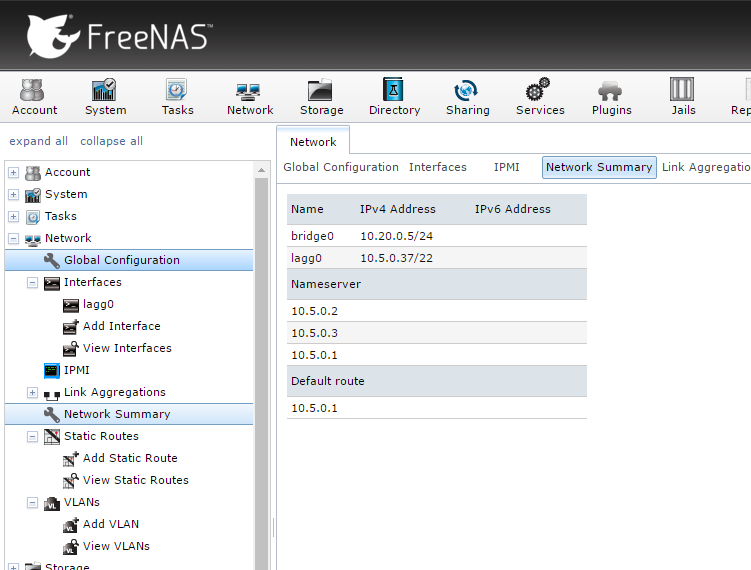
Task: Collapse the Network tree node
Action: coord(13,238)
